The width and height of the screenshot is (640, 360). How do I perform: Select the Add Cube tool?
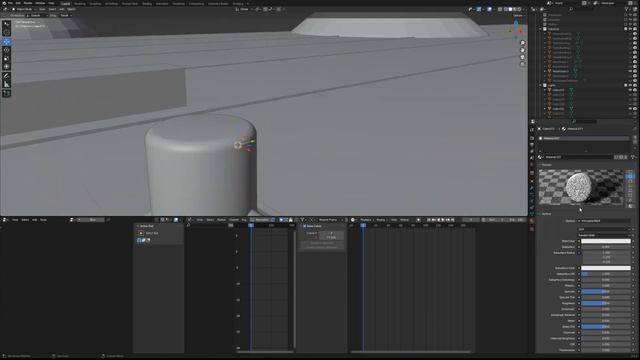(7, 93)
